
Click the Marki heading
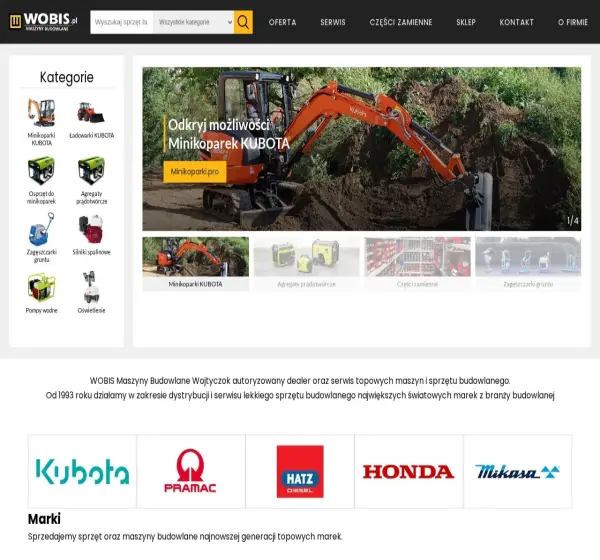tap(44, 519)
